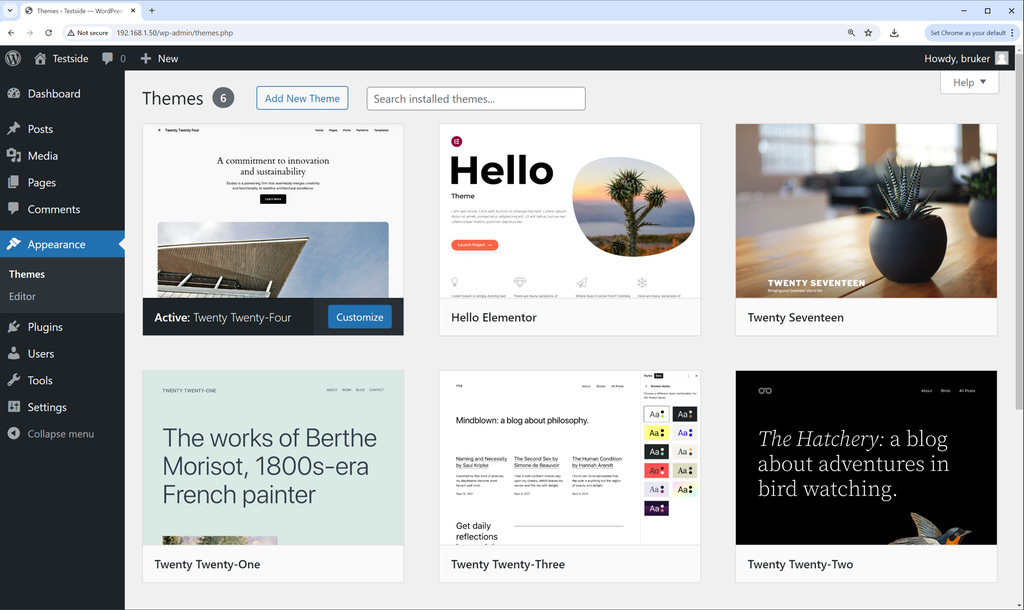Open the Howdy, bruker account menu
The width and height of the screenshot is (1024, 610).
965,59
